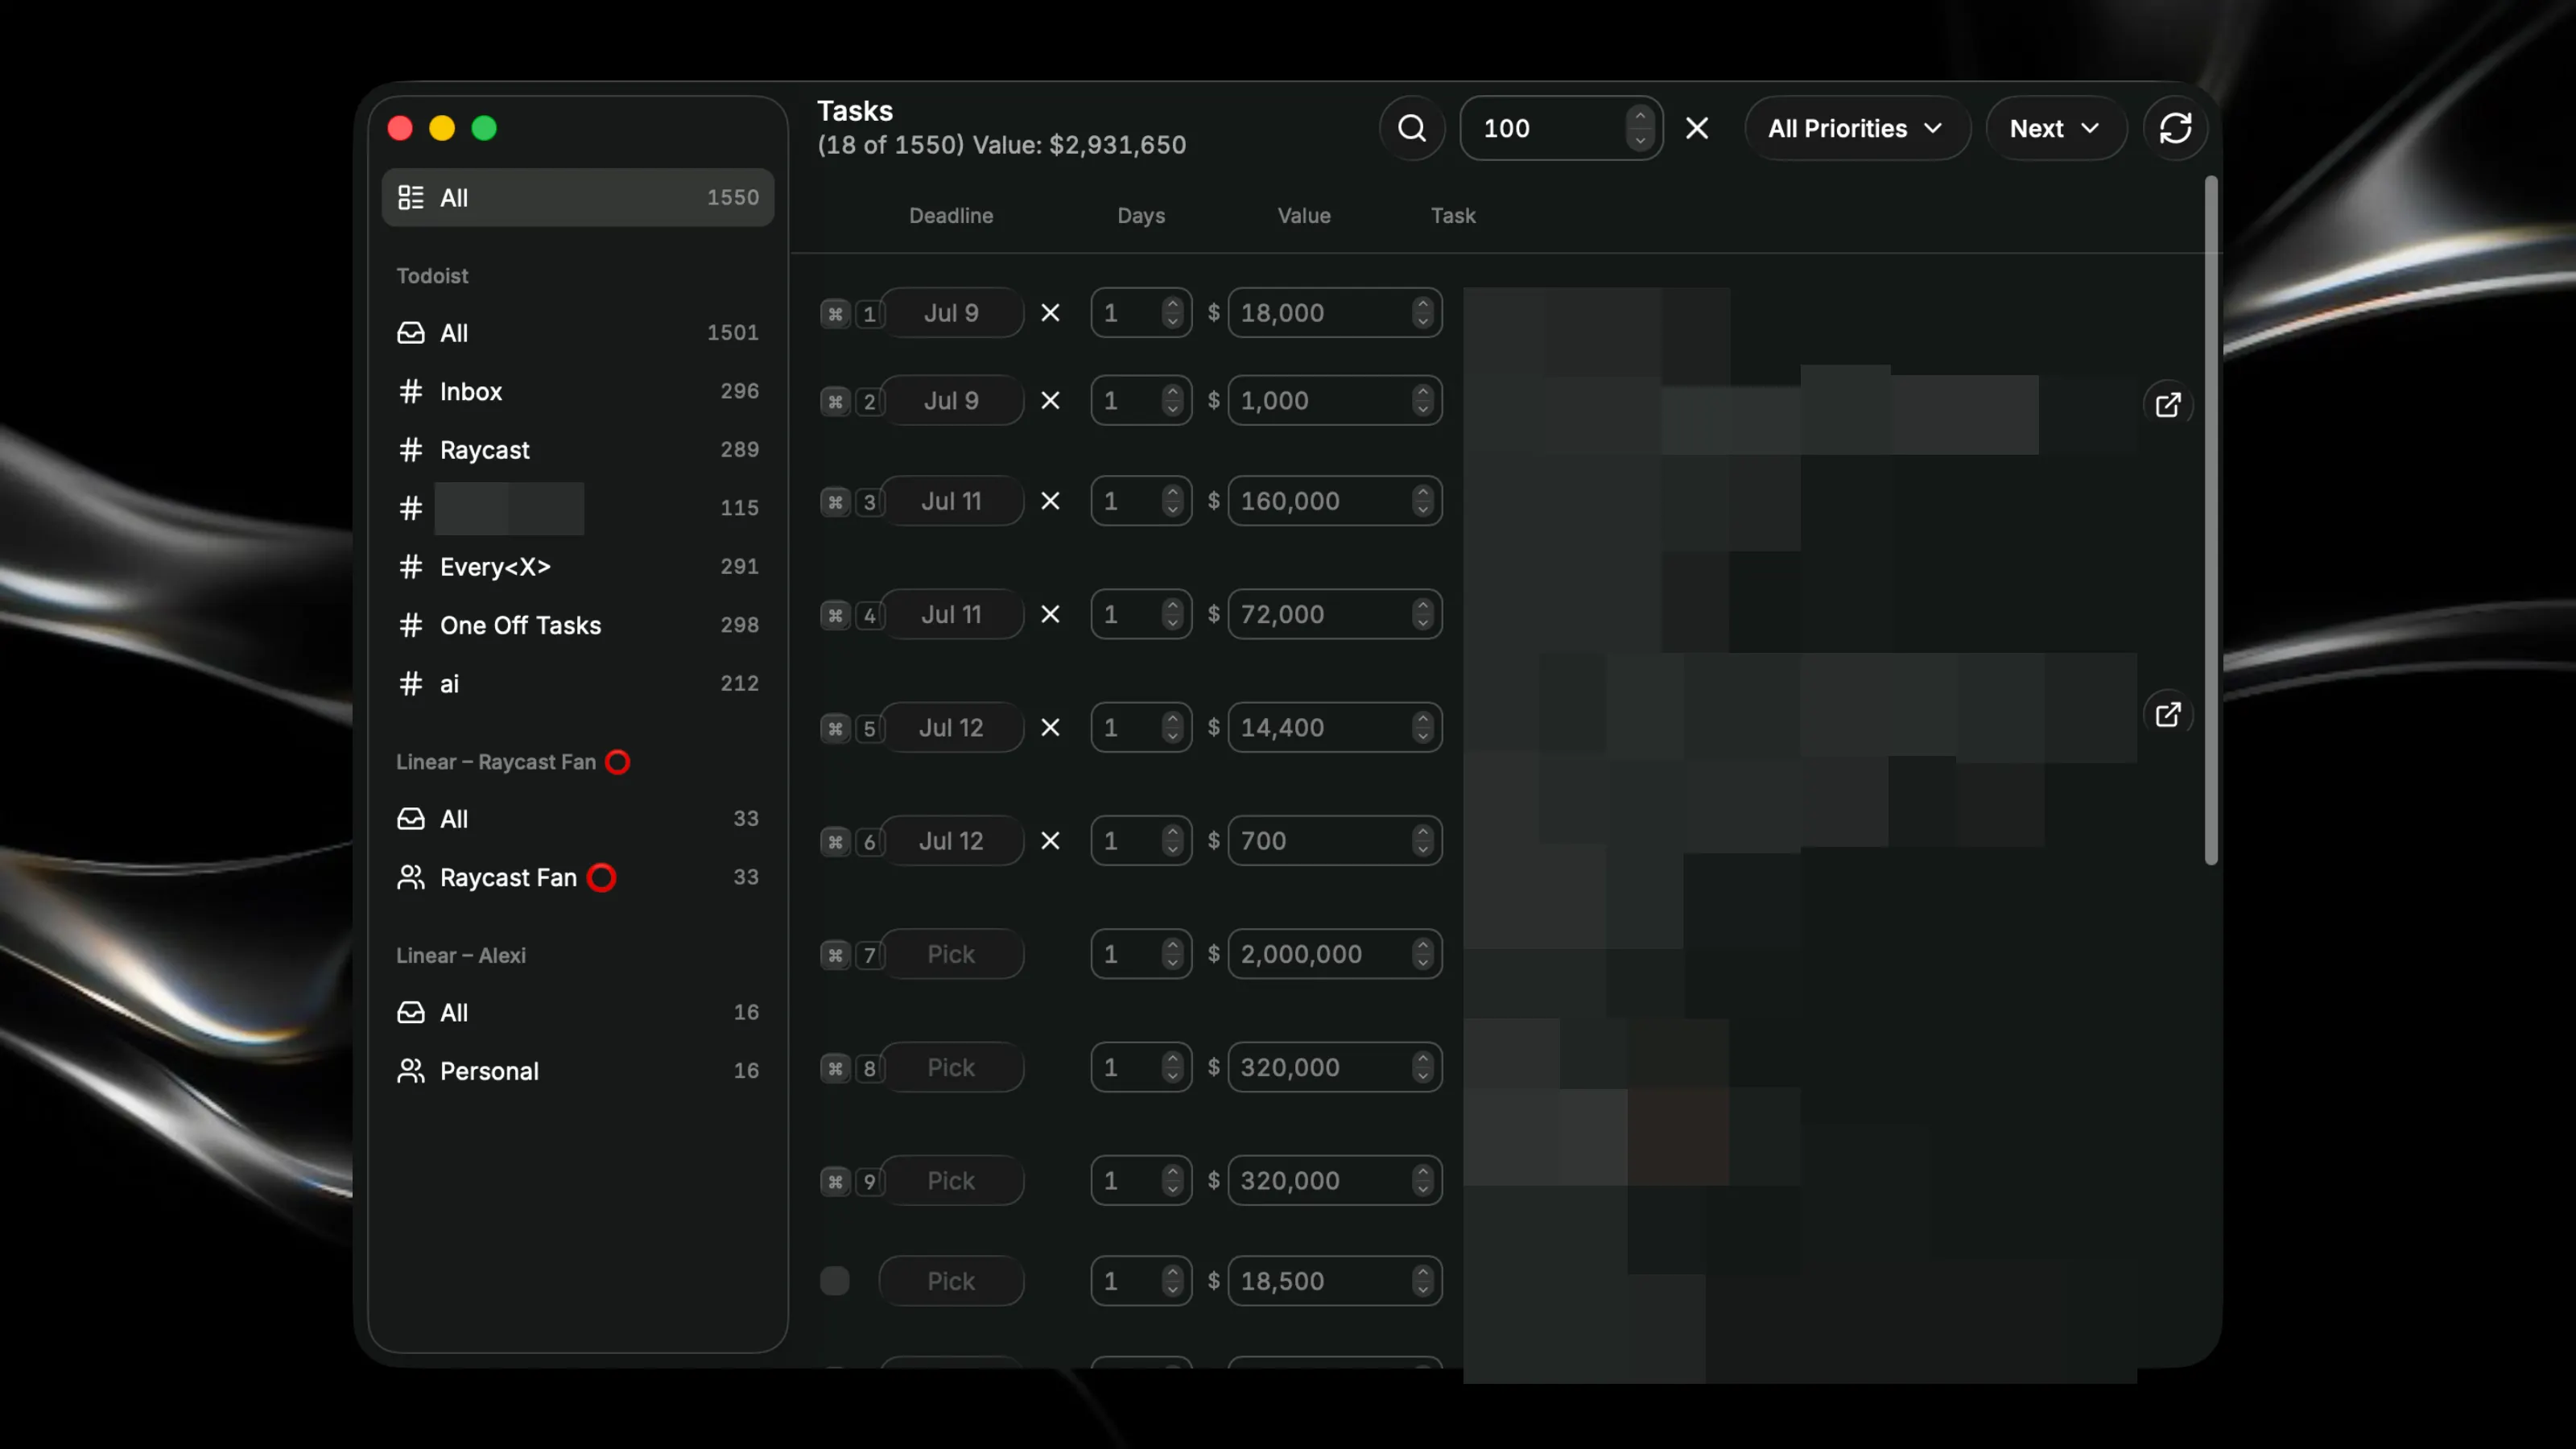Toggle the checkbox for the $18,500 task
This screenshot has height=1449, width=2576.
pyautogui.click(x=835, y=1280)
